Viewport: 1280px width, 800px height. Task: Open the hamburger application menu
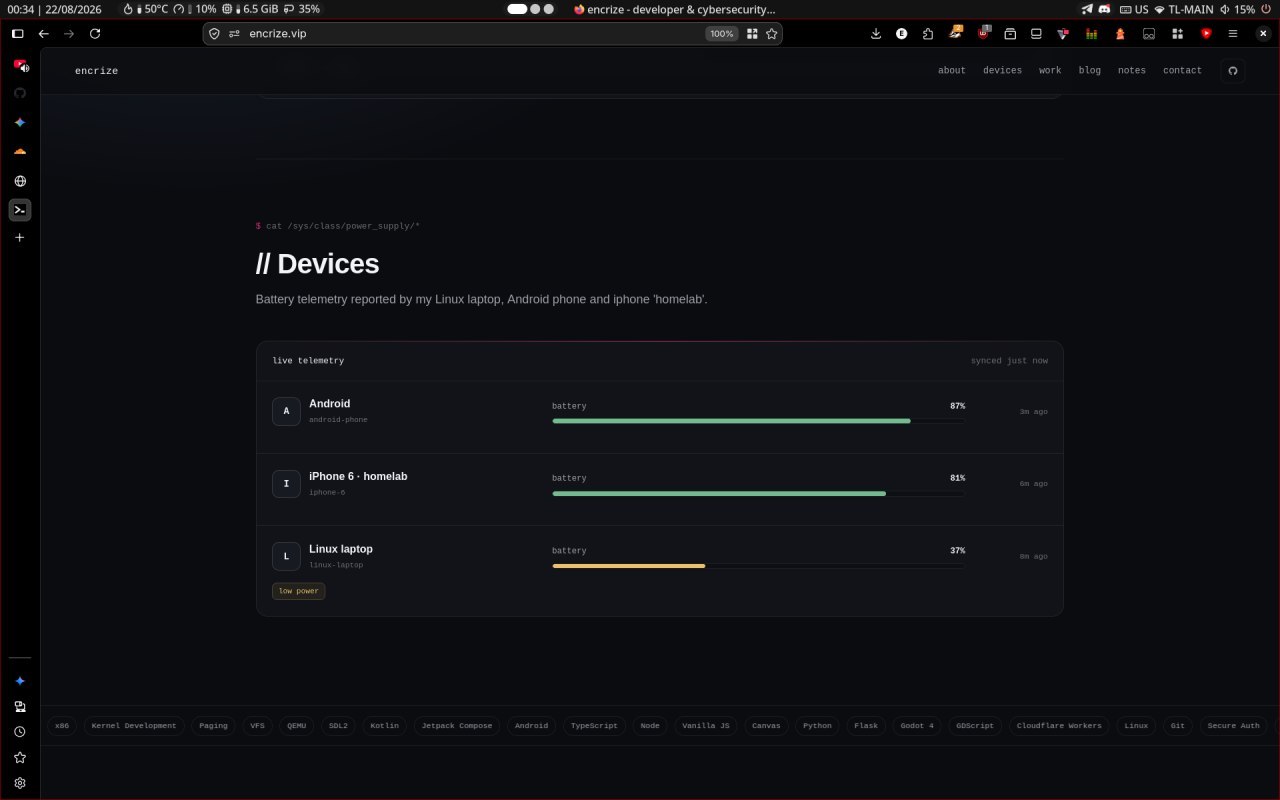click(1233, 33)
